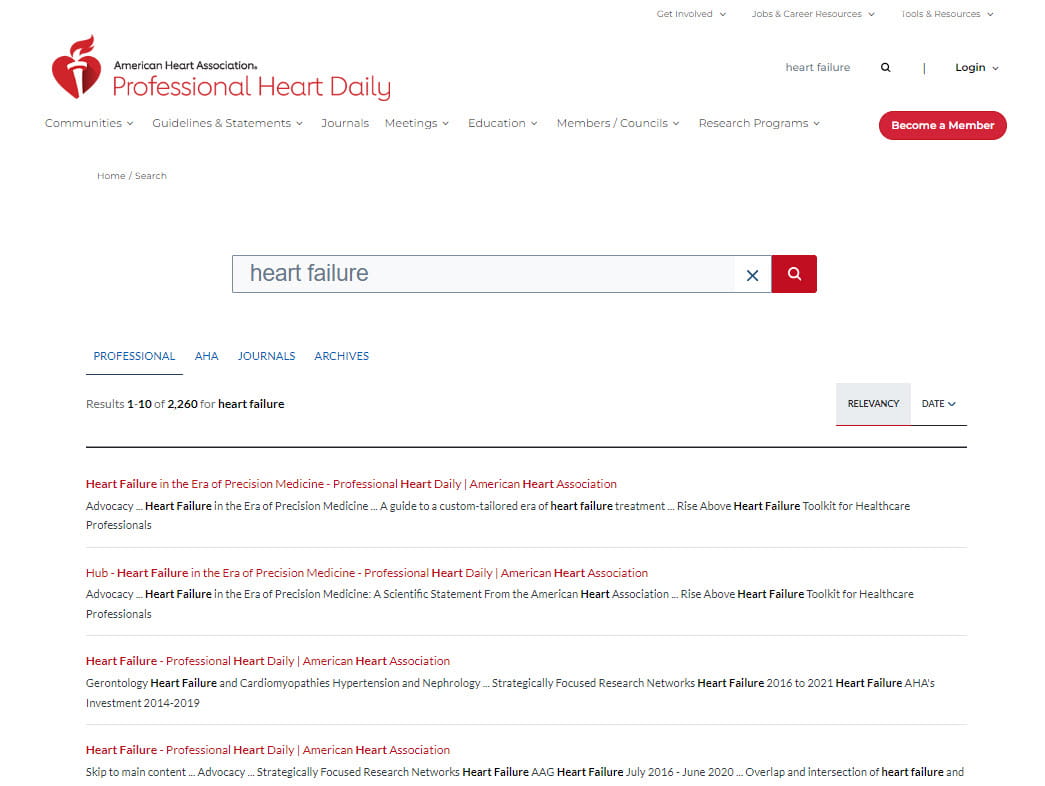Viewport: 1045px width, 786px height.
Task: Open the Heart Failure in Precision Medicine result
Action: [x=351, y=483]
